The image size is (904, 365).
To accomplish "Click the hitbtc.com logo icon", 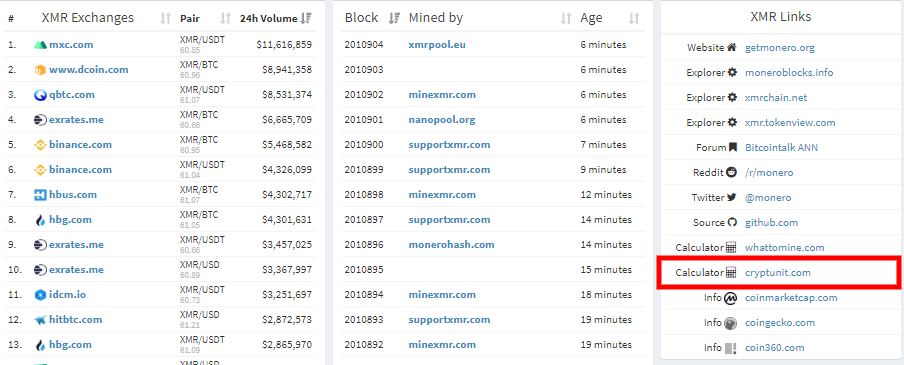I will click(40, 320).
